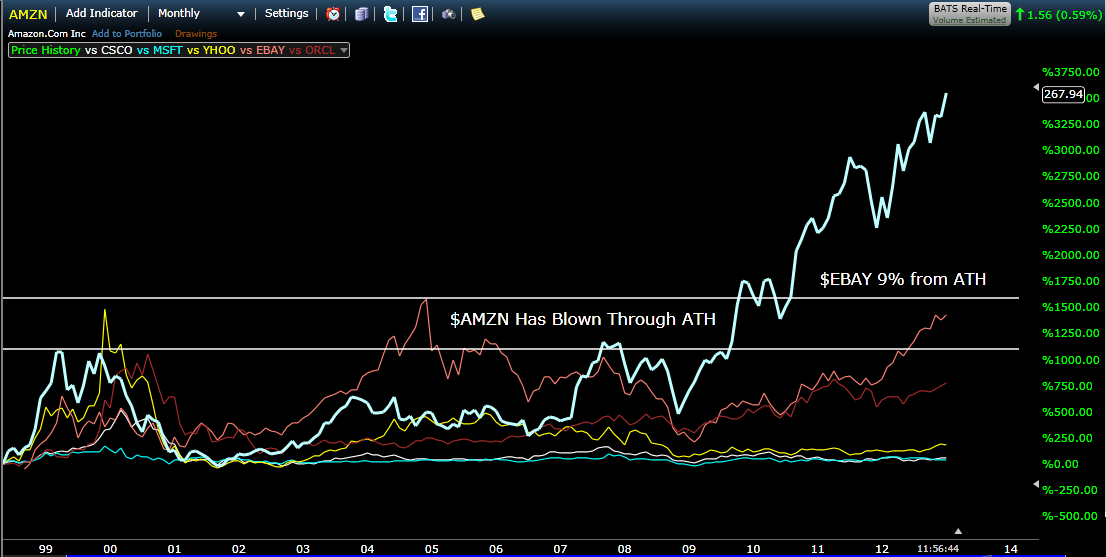
Task: Take a chart snapshot with camera icon
Action: [x=449, y=13]
